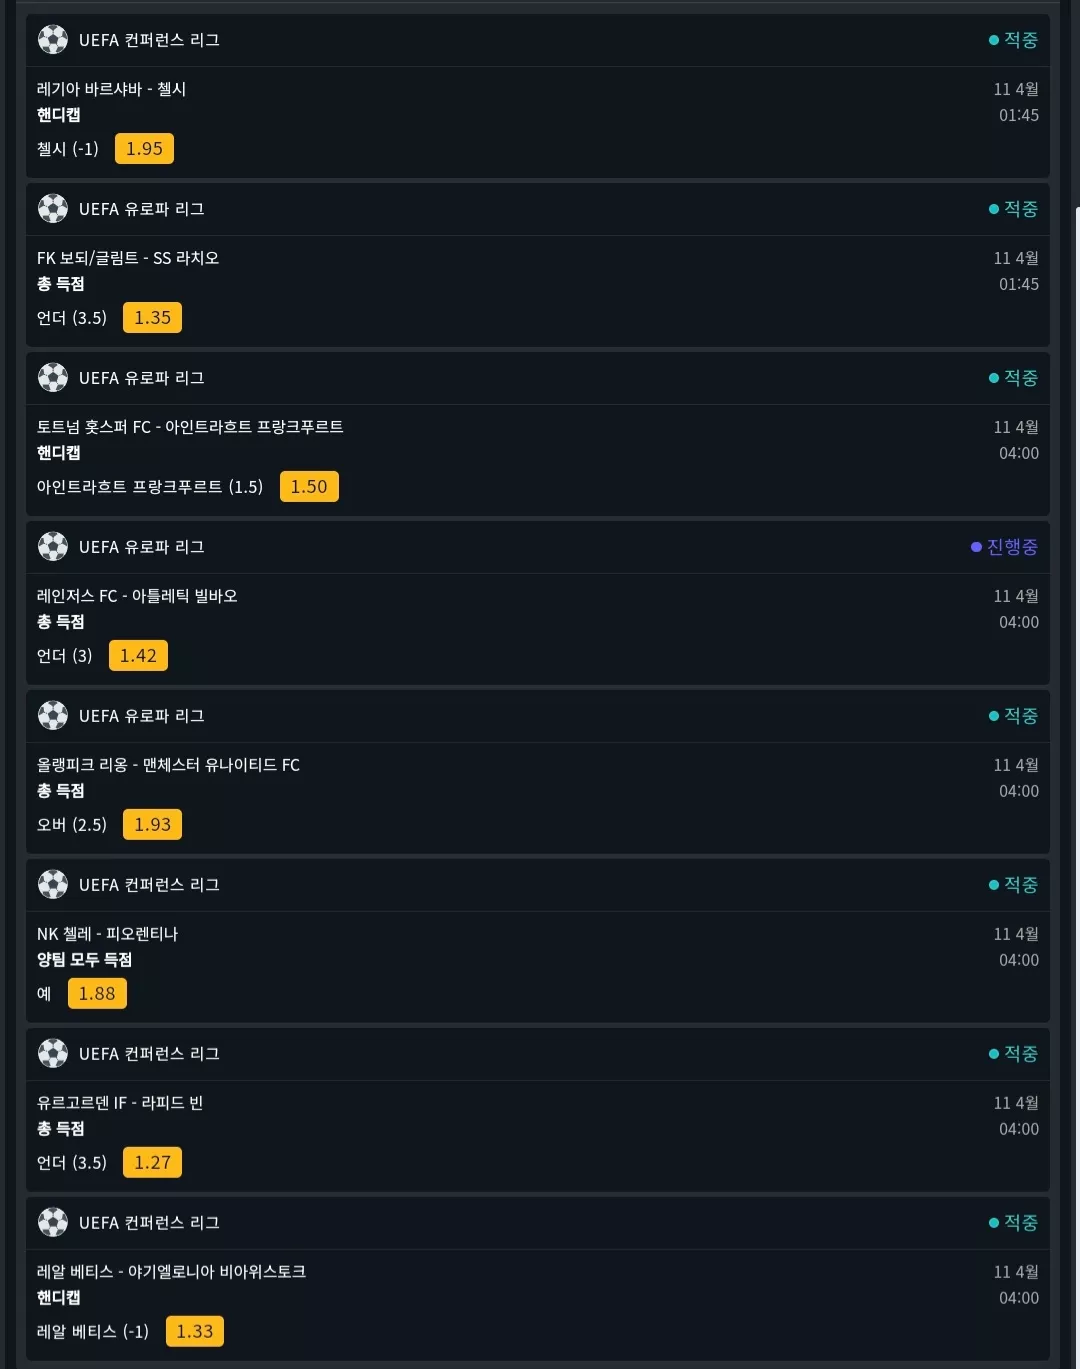The image size is (1080, 1369).
Task: Click soccer ball icon for Real Betis–Jagiellonia
Action: (x=53, y=1223)
